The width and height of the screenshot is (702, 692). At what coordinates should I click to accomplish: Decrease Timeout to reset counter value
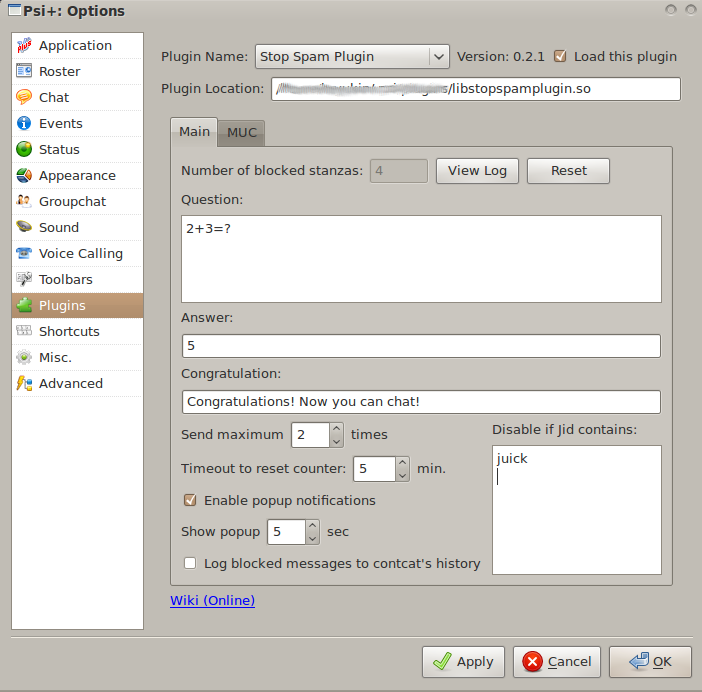(x=402, y=475)
